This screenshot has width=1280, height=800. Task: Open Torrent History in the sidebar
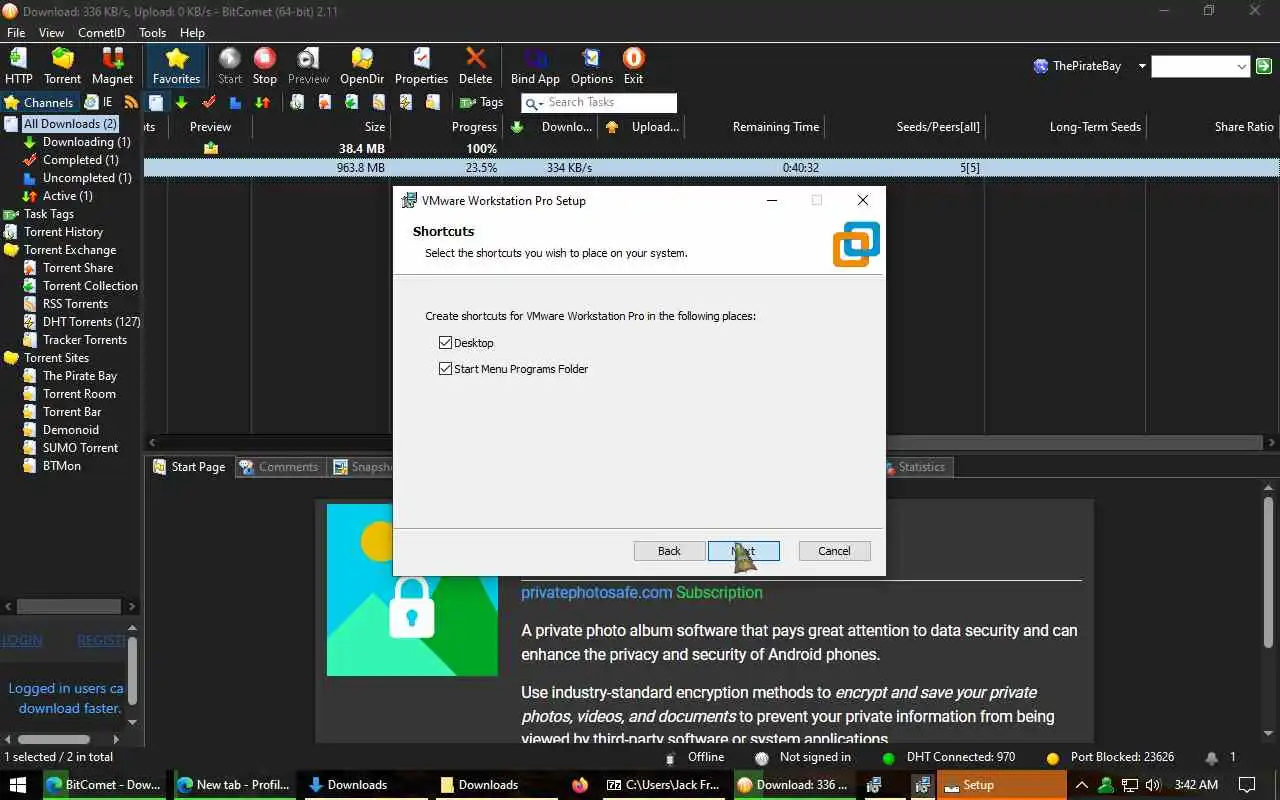[63, 232]
